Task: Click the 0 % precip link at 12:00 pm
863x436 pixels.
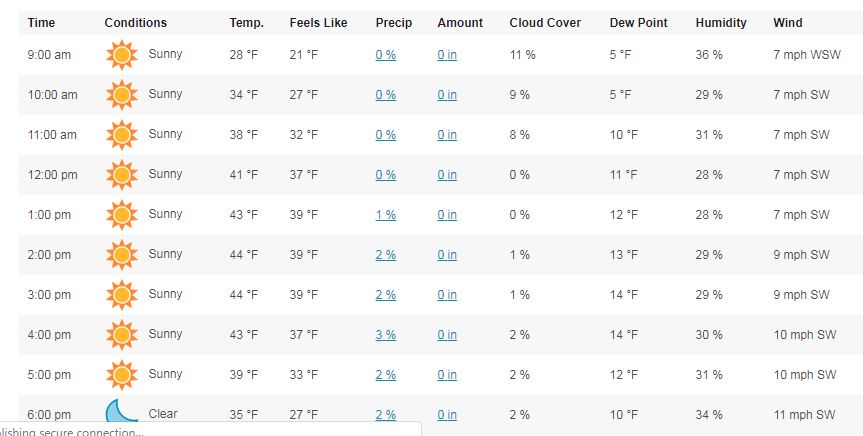Action: [x=386, y=175]
